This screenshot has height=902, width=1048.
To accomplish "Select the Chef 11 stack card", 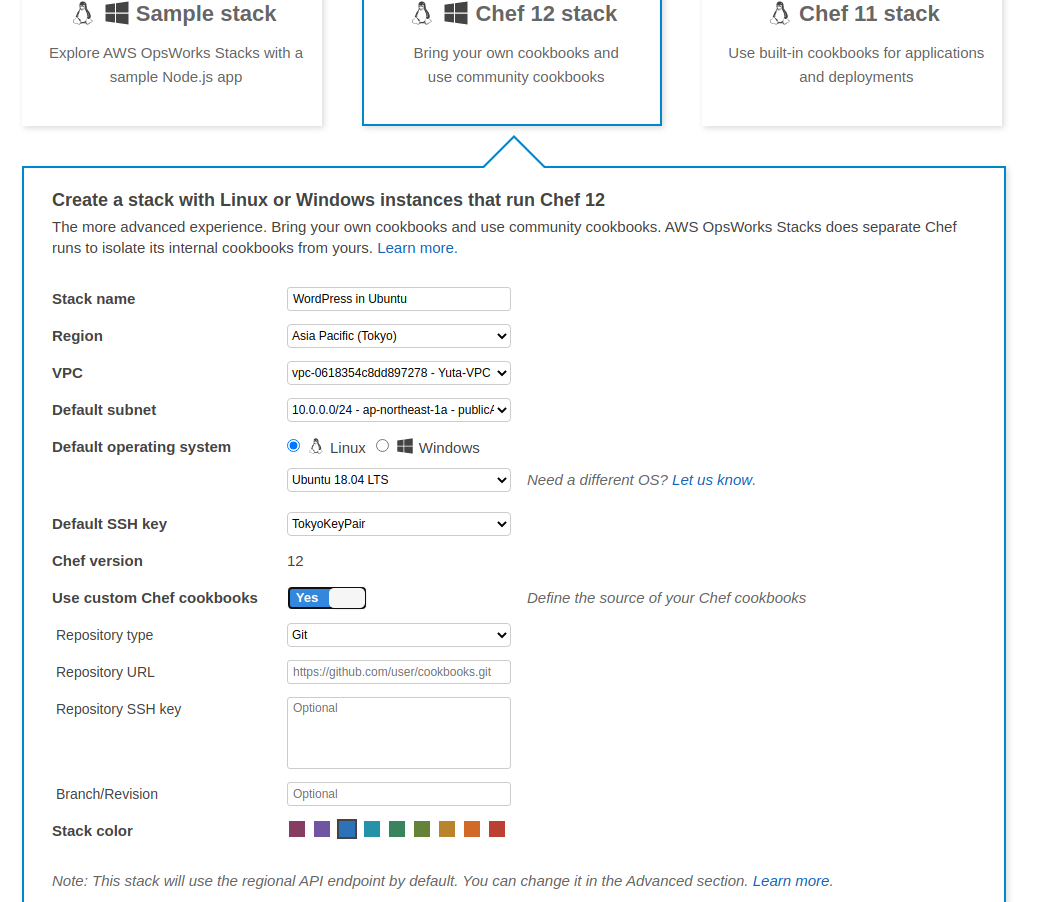I will [x=852, y=61].
